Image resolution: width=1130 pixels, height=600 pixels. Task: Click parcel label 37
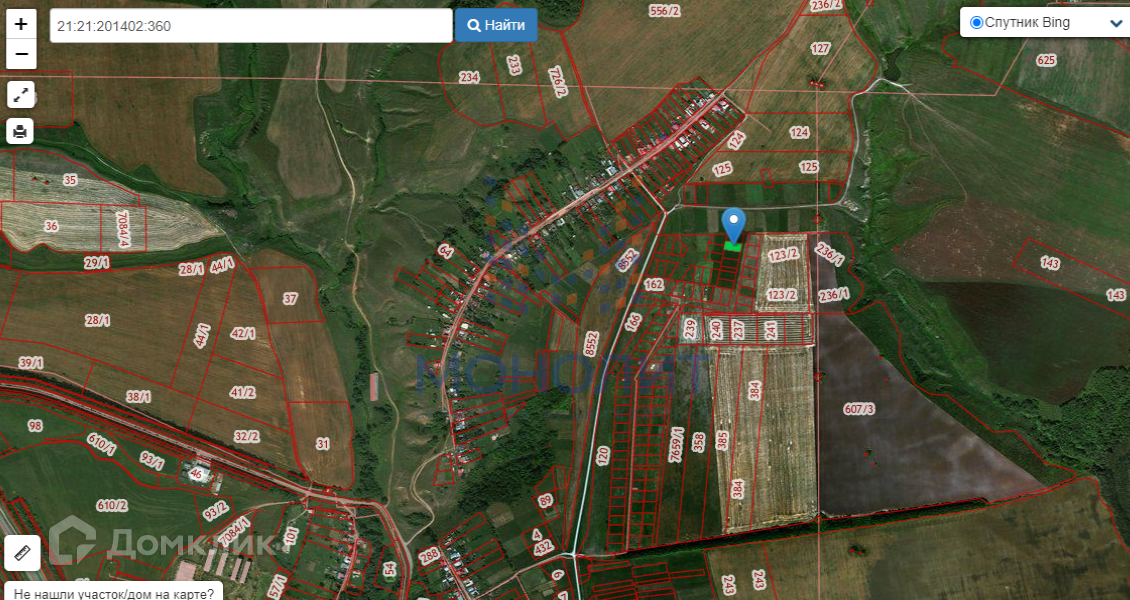(x=290, y=298)
